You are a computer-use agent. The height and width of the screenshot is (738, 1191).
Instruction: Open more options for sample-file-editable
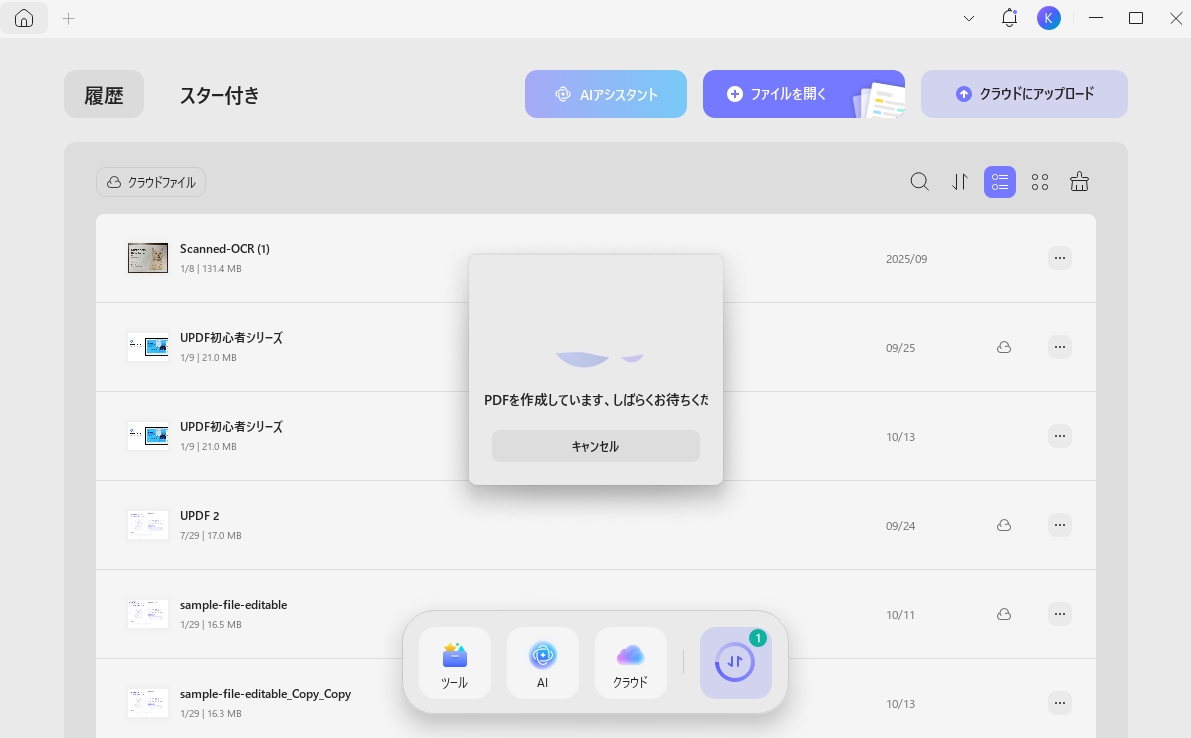coord(1060,613)
